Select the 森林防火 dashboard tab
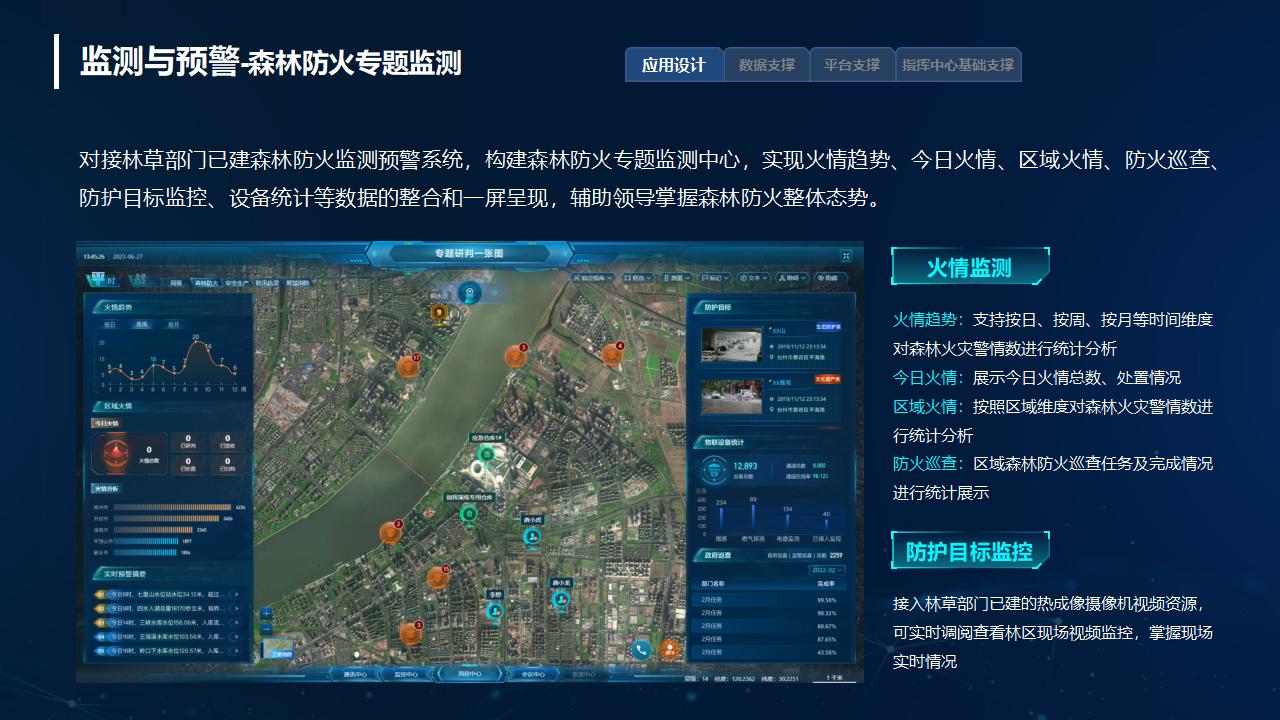Image resolution: width=1280 pixels, height=720 pixels. (206, 284)
